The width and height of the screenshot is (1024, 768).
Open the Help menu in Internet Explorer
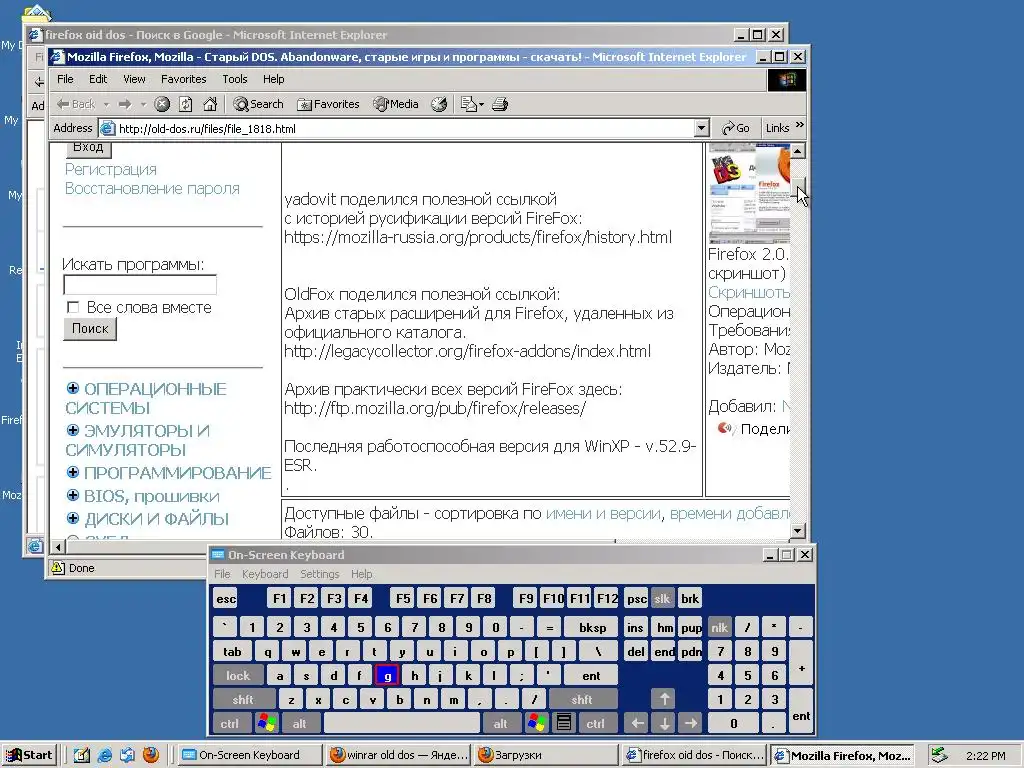274,79
